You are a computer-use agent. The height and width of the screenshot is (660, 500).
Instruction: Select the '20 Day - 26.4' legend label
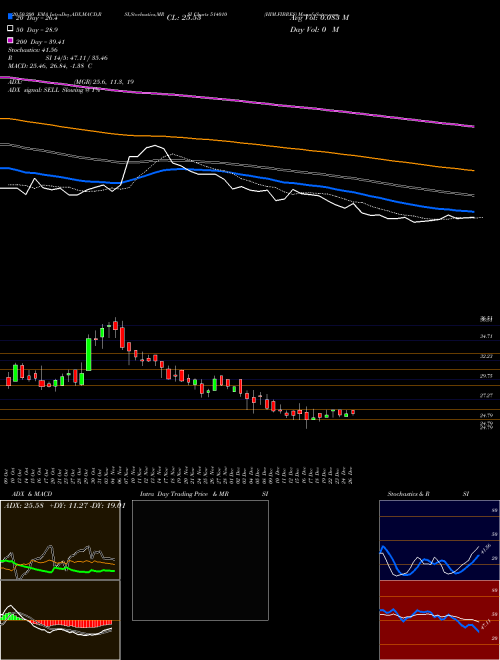[x=35, y=18]
